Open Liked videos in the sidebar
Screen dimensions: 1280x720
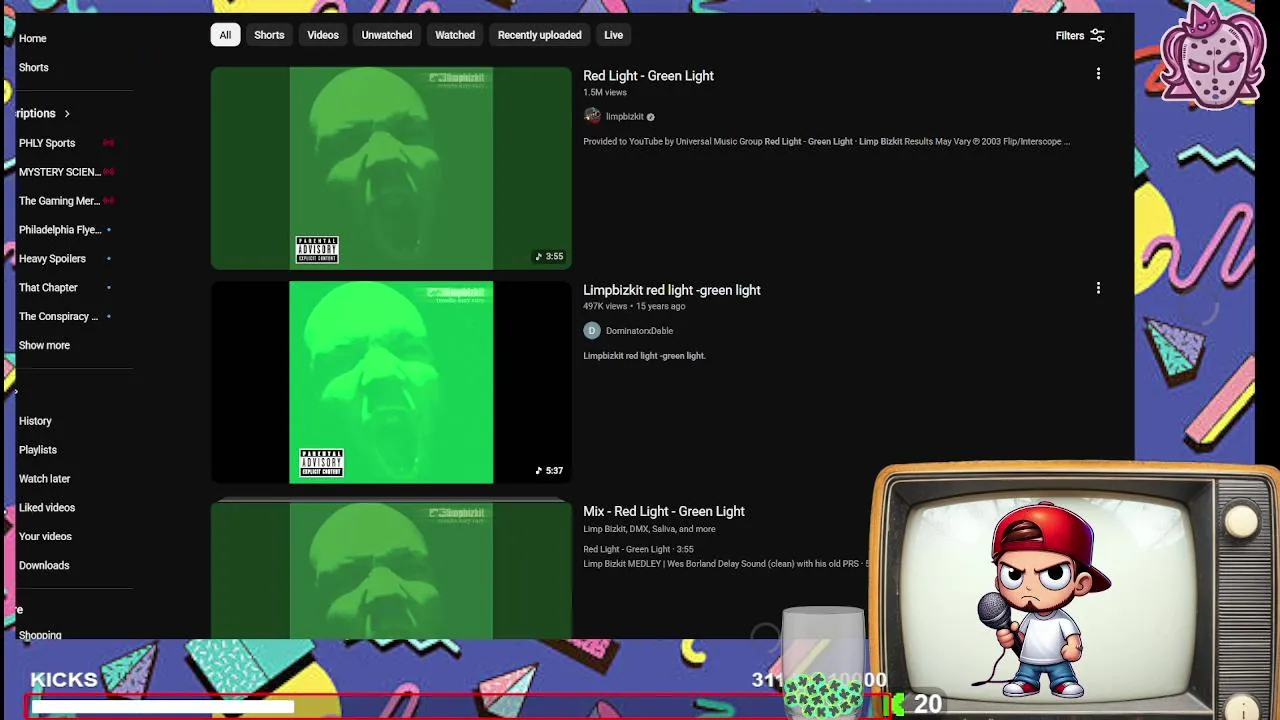point(47,508)
